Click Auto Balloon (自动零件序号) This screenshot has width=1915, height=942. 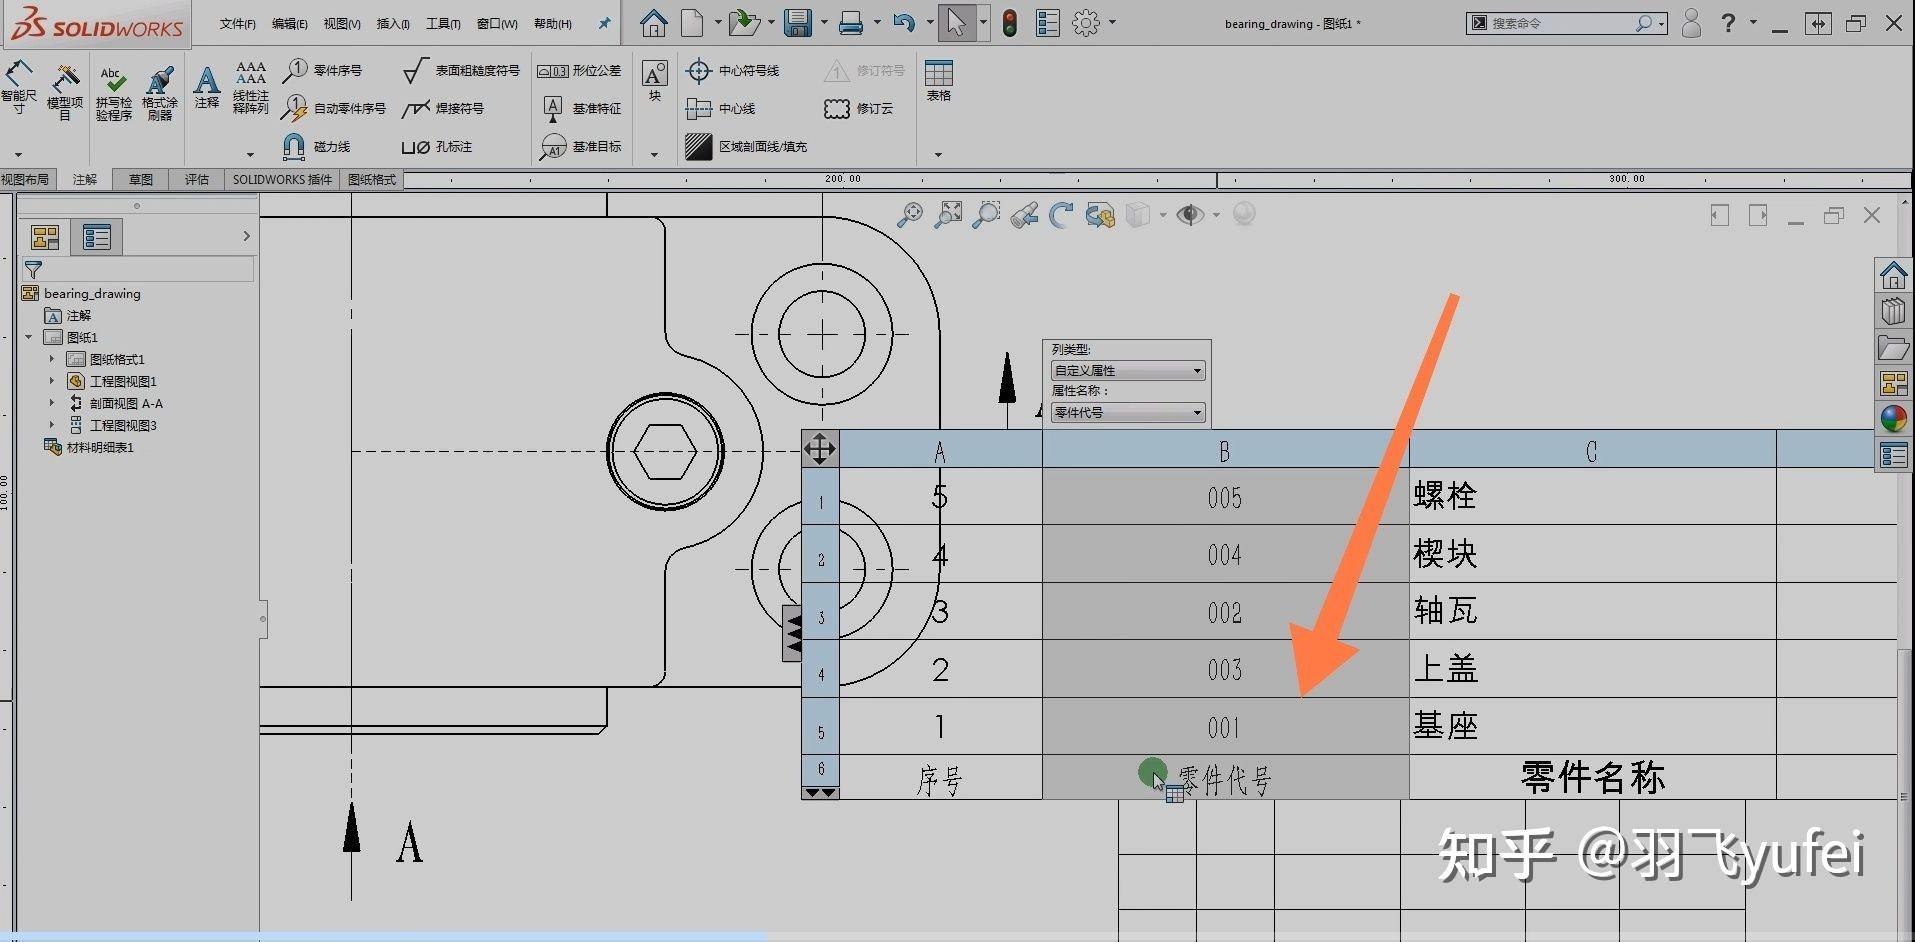point(334,108)
